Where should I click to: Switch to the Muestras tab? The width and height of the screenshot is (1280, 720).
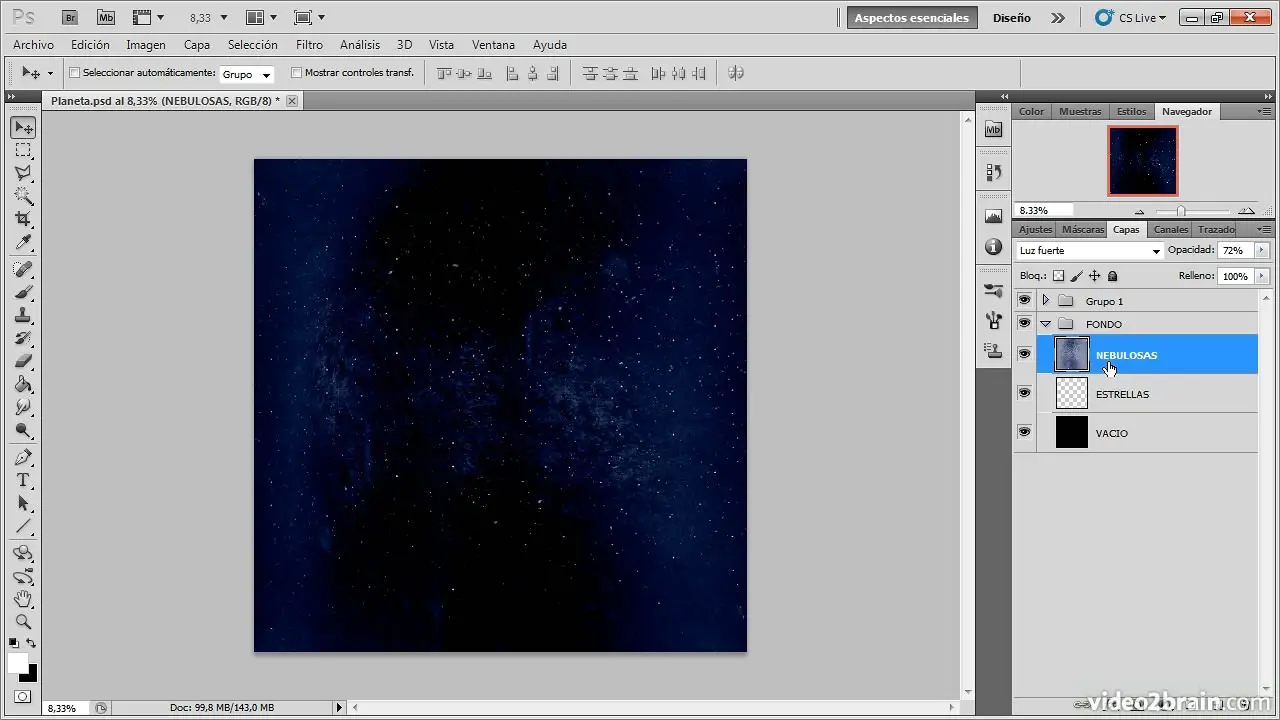click(x=1080, y=112)
